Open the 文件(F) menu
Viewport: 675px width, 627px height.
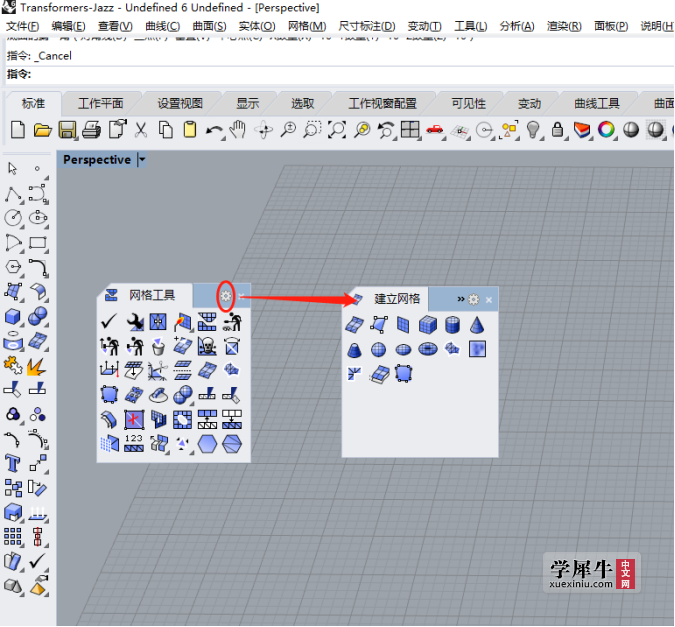point(22,26)
